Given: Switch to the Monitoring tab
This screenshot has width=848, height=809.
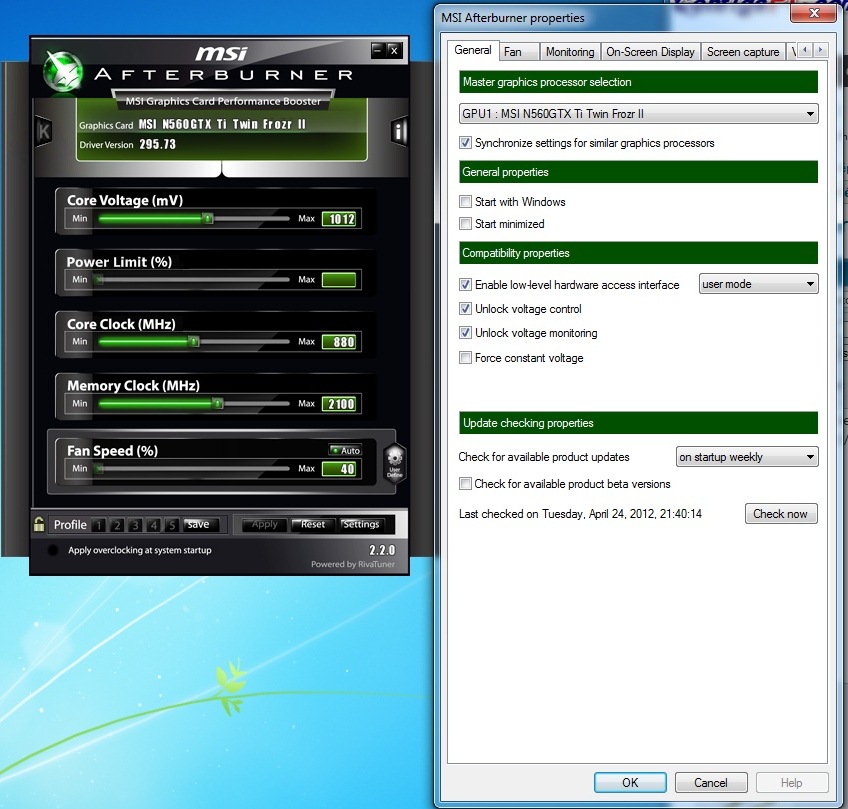Looking at the screenshot, I should [x=570, y=51].
